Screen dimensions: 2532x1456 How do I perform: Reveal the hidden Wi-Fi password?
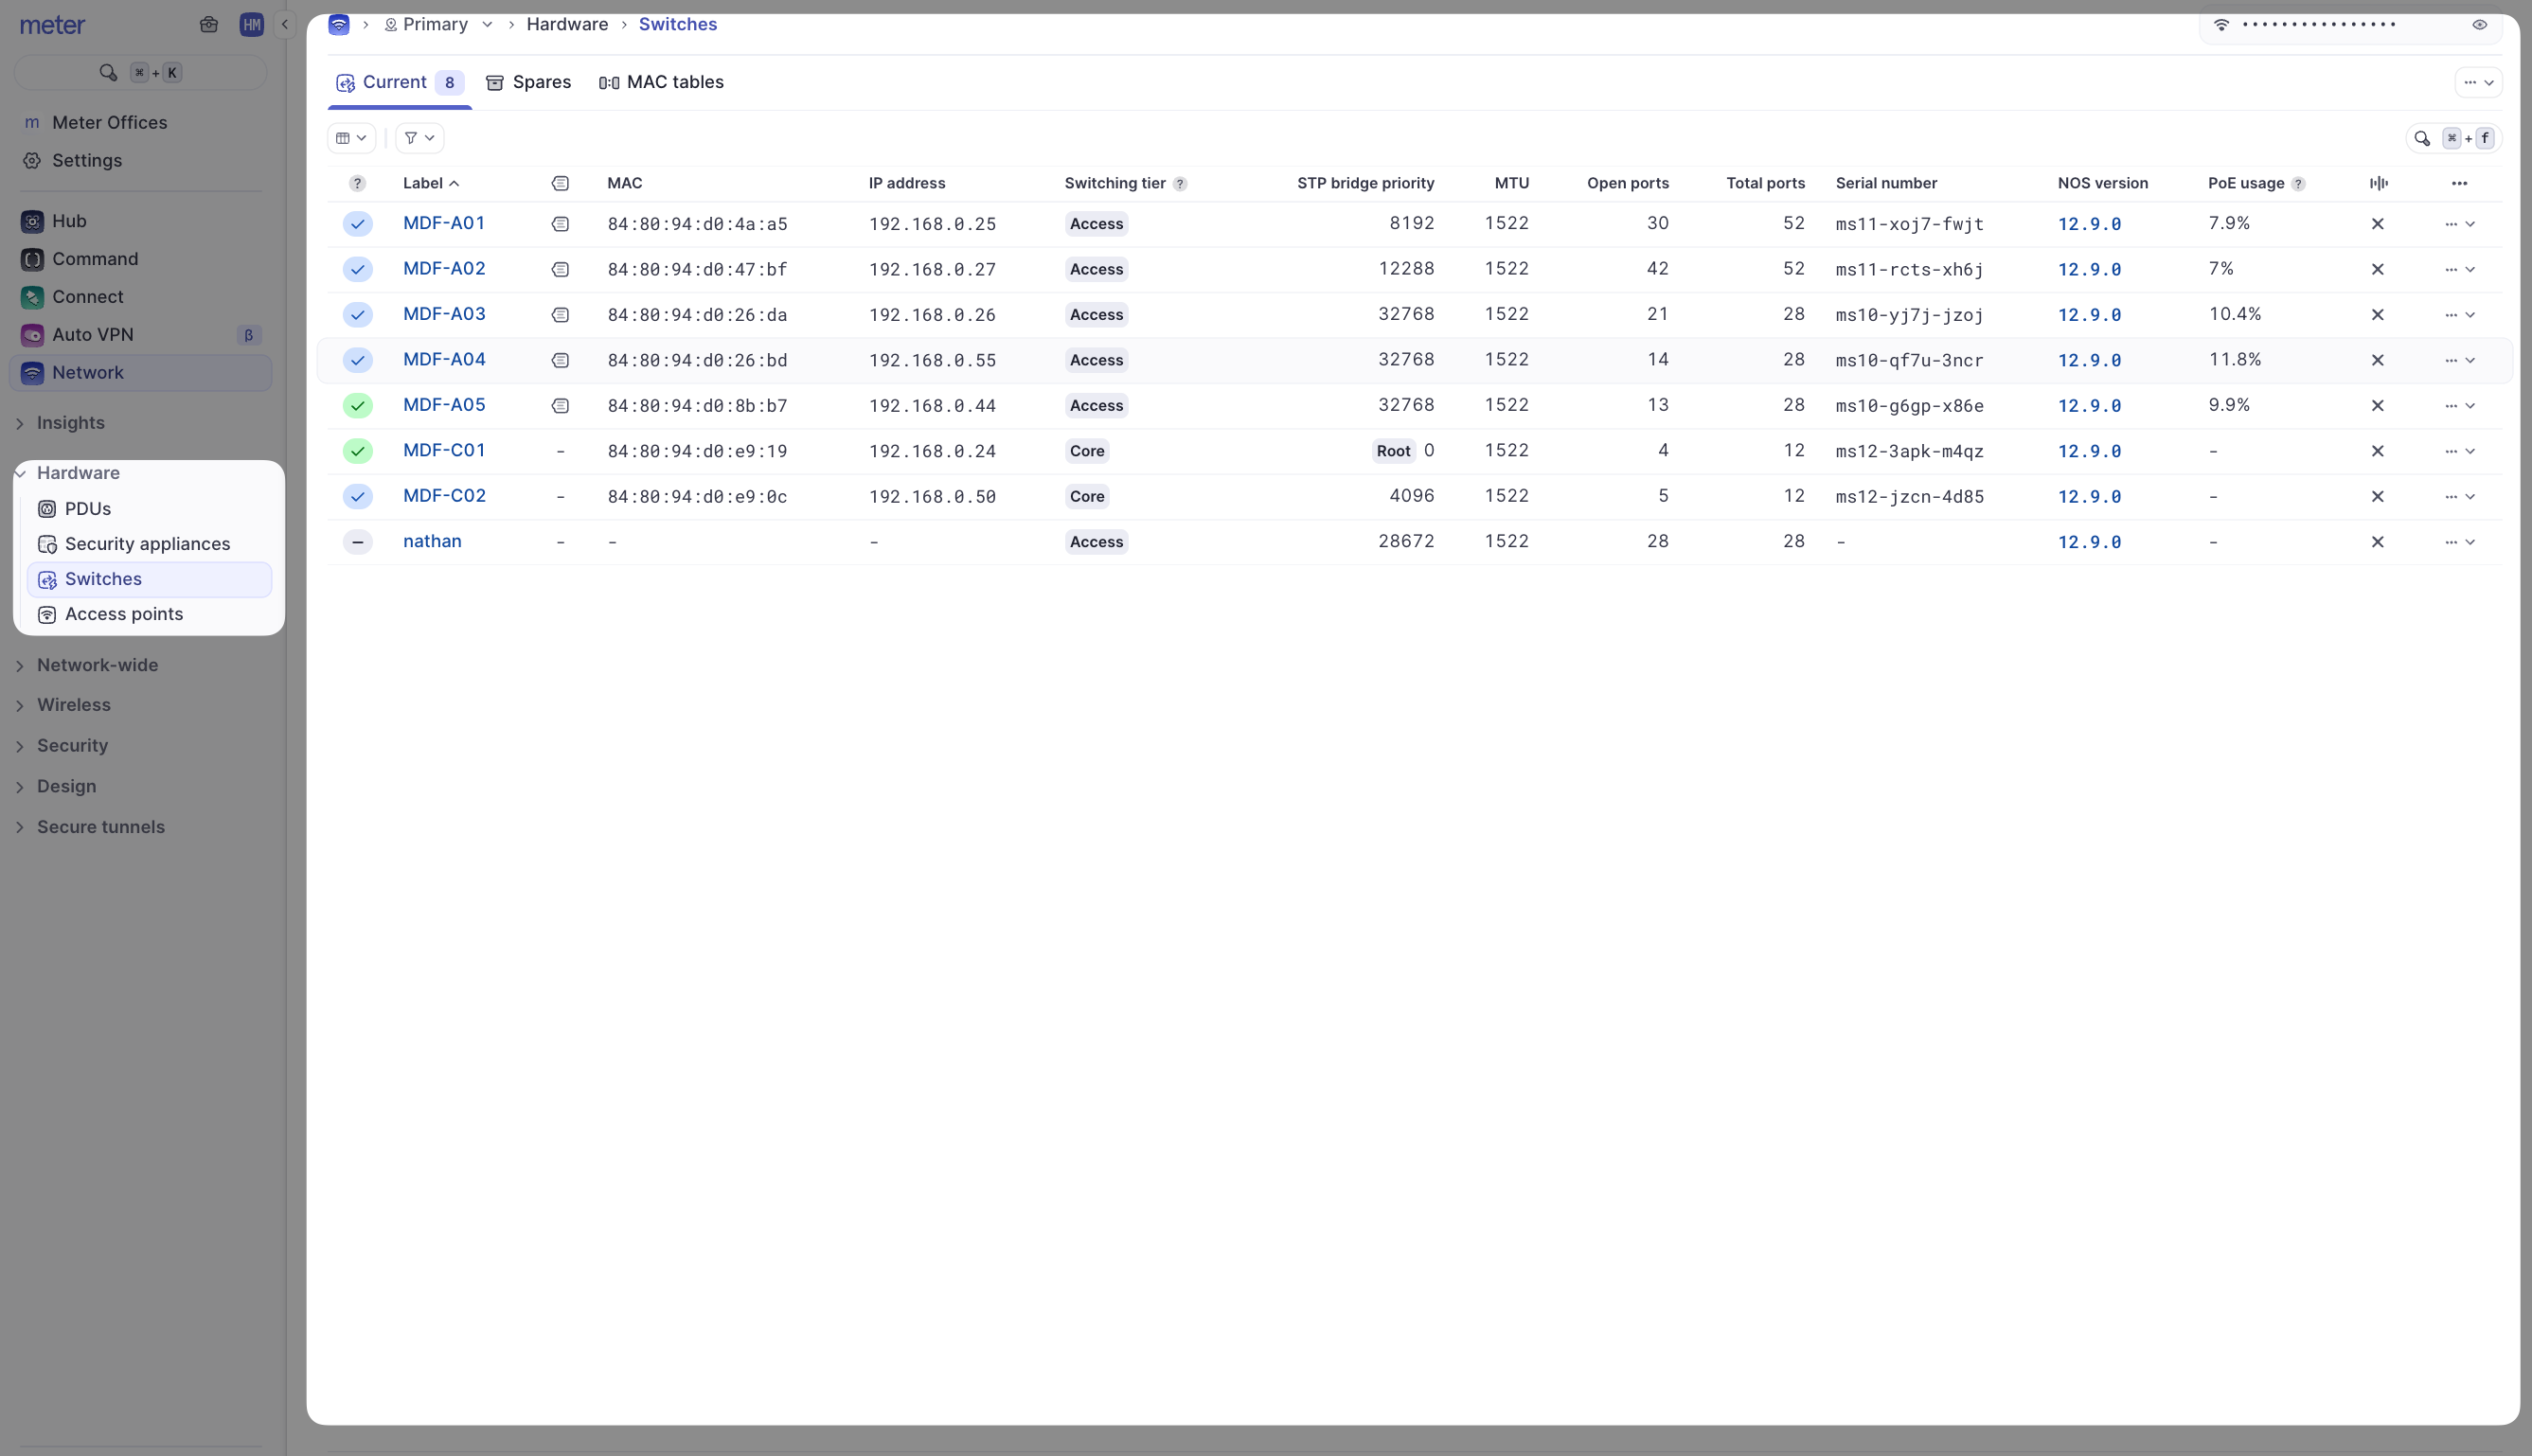(x=2479, y=24)
